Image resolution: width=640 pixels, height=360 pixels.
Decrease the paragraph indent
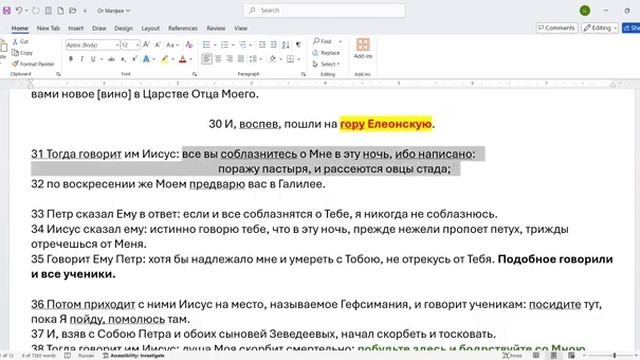point(262,44)
